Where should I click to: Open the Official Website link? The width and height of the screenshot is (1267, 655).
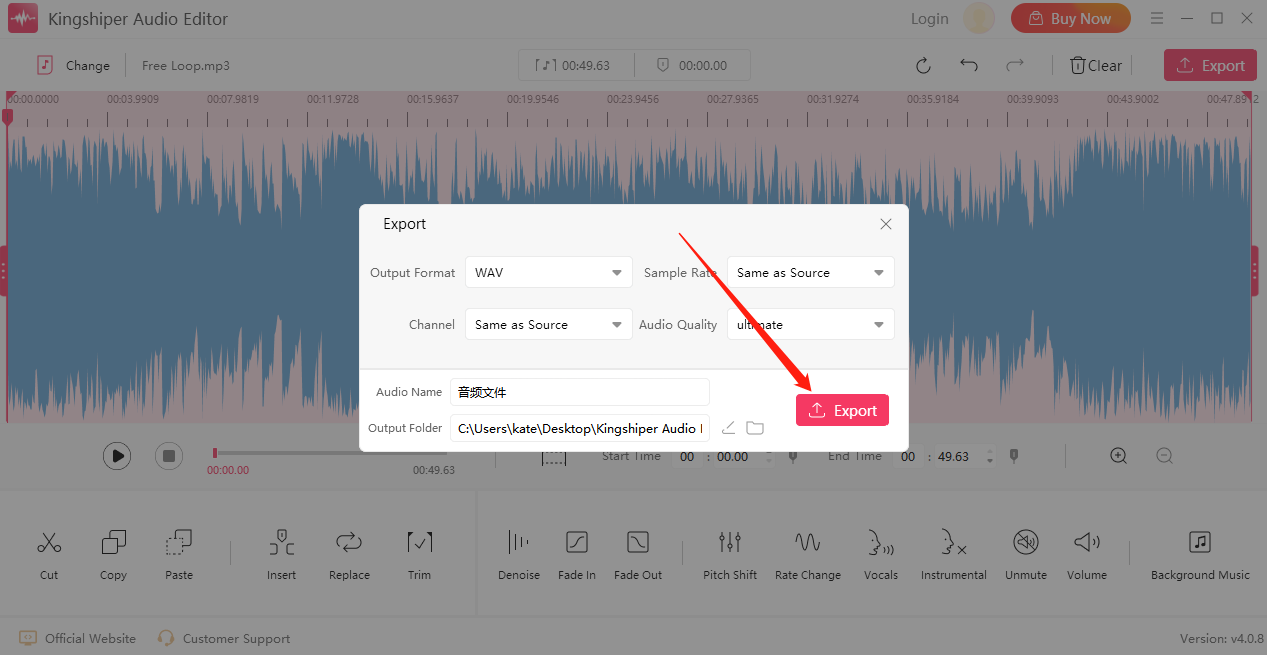78,638
